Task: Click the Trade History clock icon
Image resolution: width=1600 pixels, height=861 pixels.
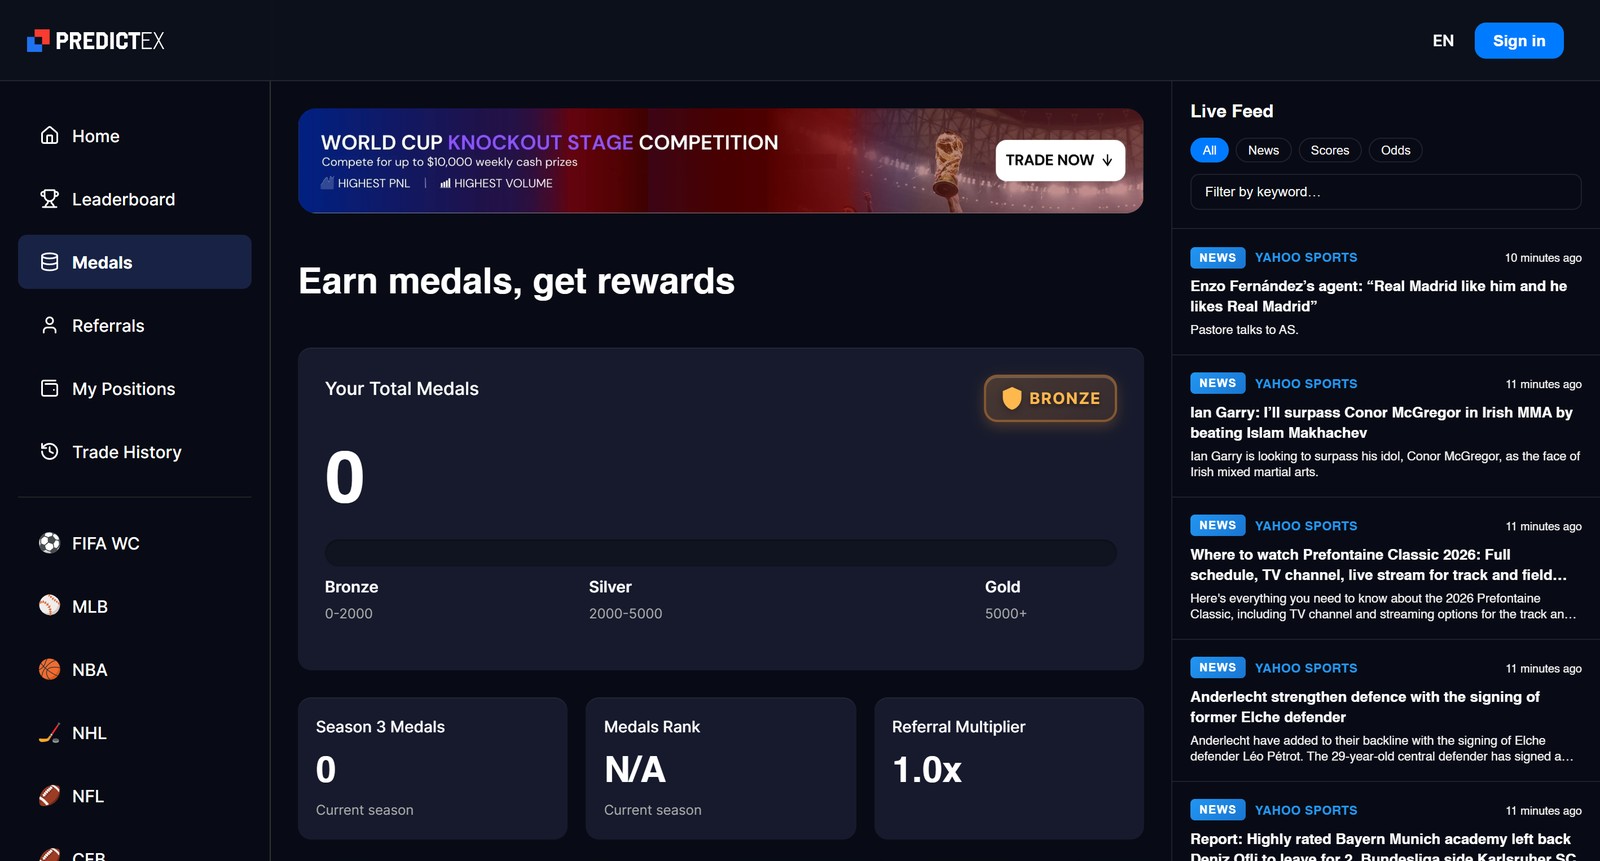Action: tap(49, 451)
